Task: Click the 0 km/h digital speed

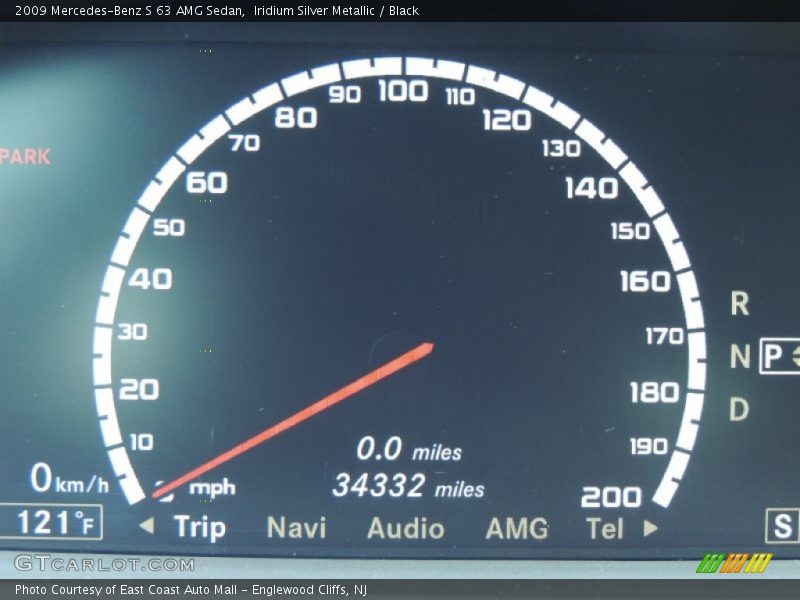Action: (x=69, y=478)
